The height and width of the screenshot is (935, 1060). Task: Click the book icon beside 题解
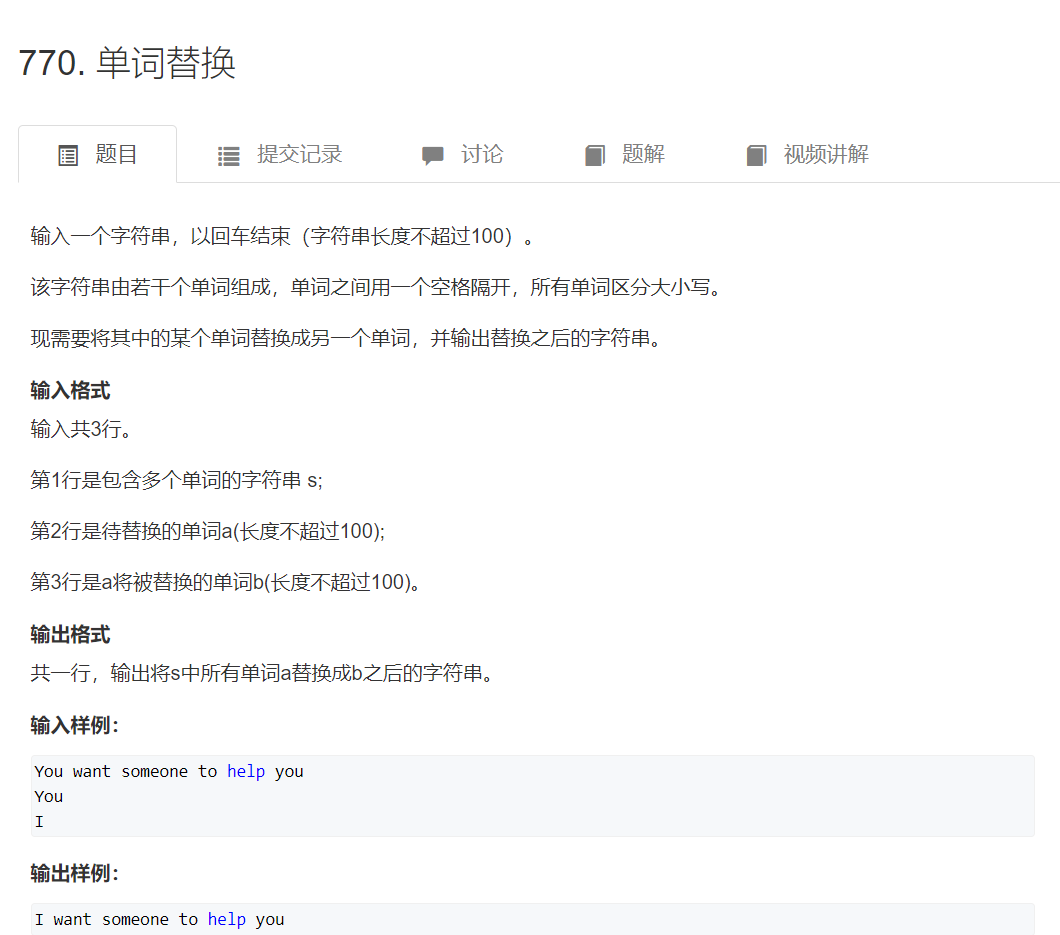tap(595, 155)
